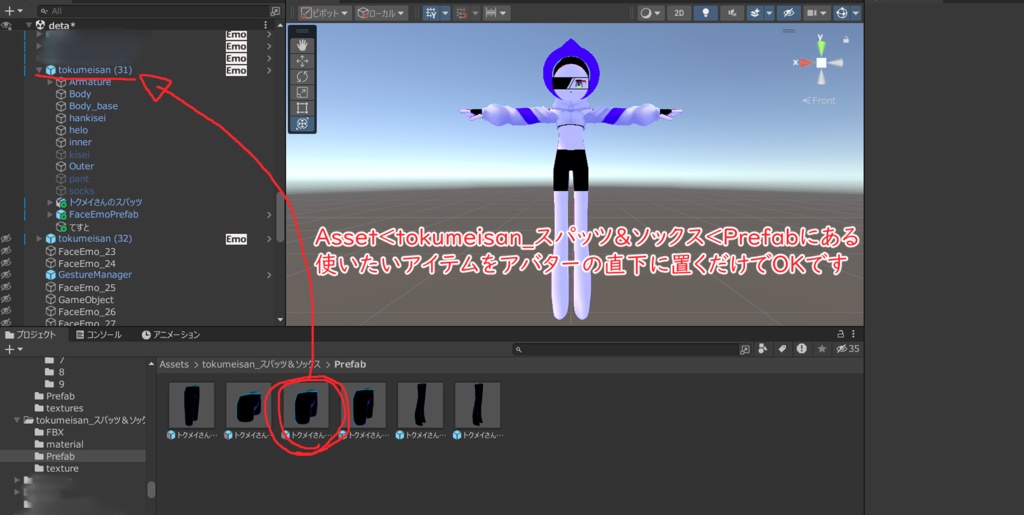Open the Project panel kebab menu

pyautogui.click(x=853, y=334)
